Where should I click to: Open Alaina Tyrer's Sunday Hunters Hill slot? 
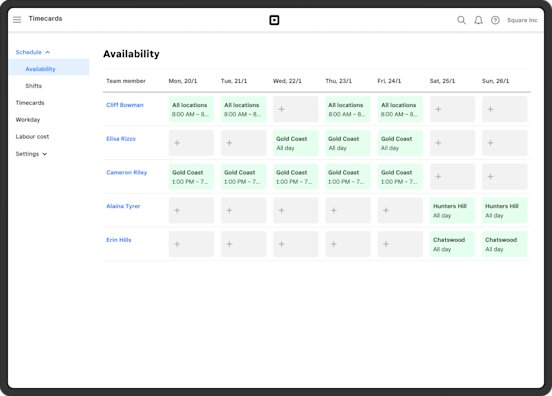click(x=504, y=210)
